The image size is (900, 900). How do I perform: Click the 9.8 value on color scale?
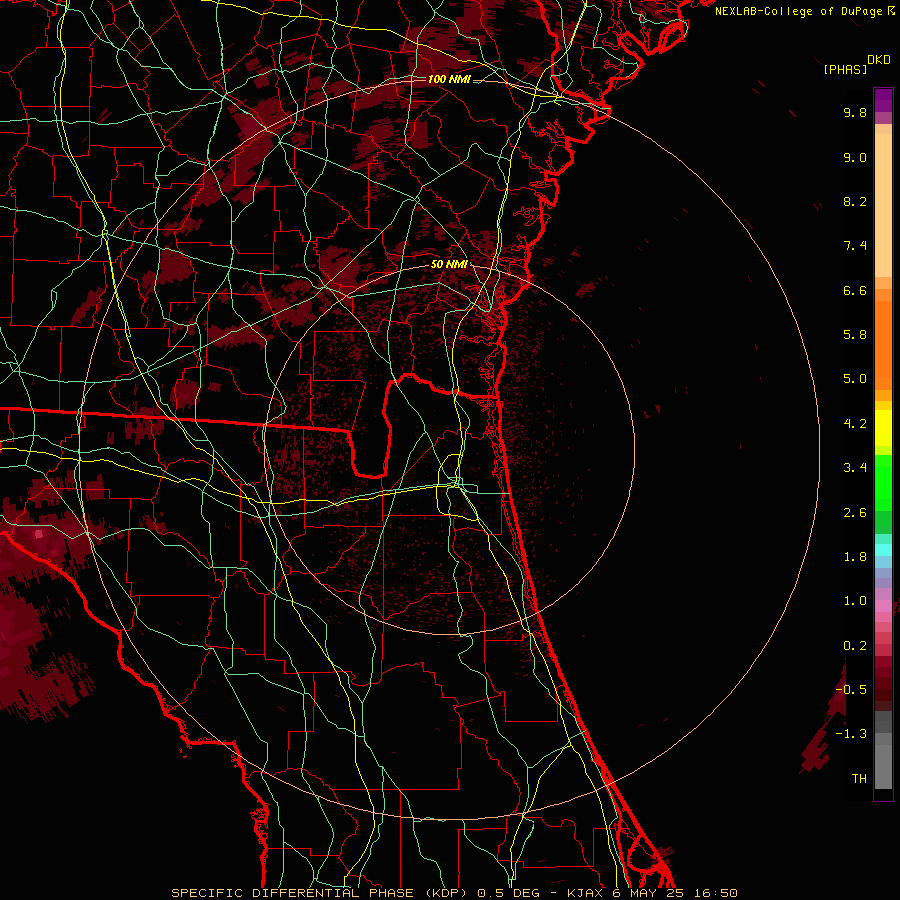click(855, 112)
